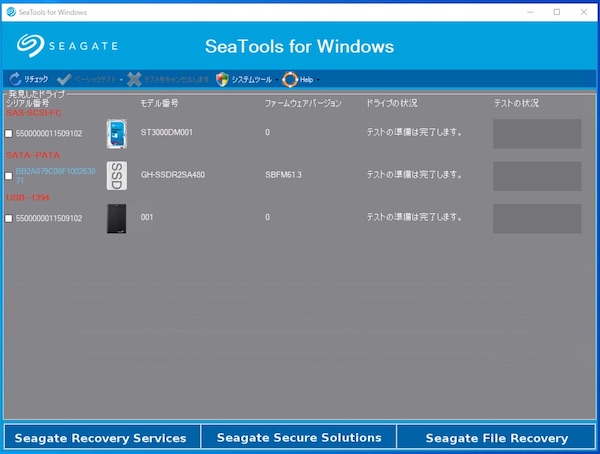Minimize the SeaTools window
The width and height of the screenshot is (600, 454).
click(x=530, y=12)
